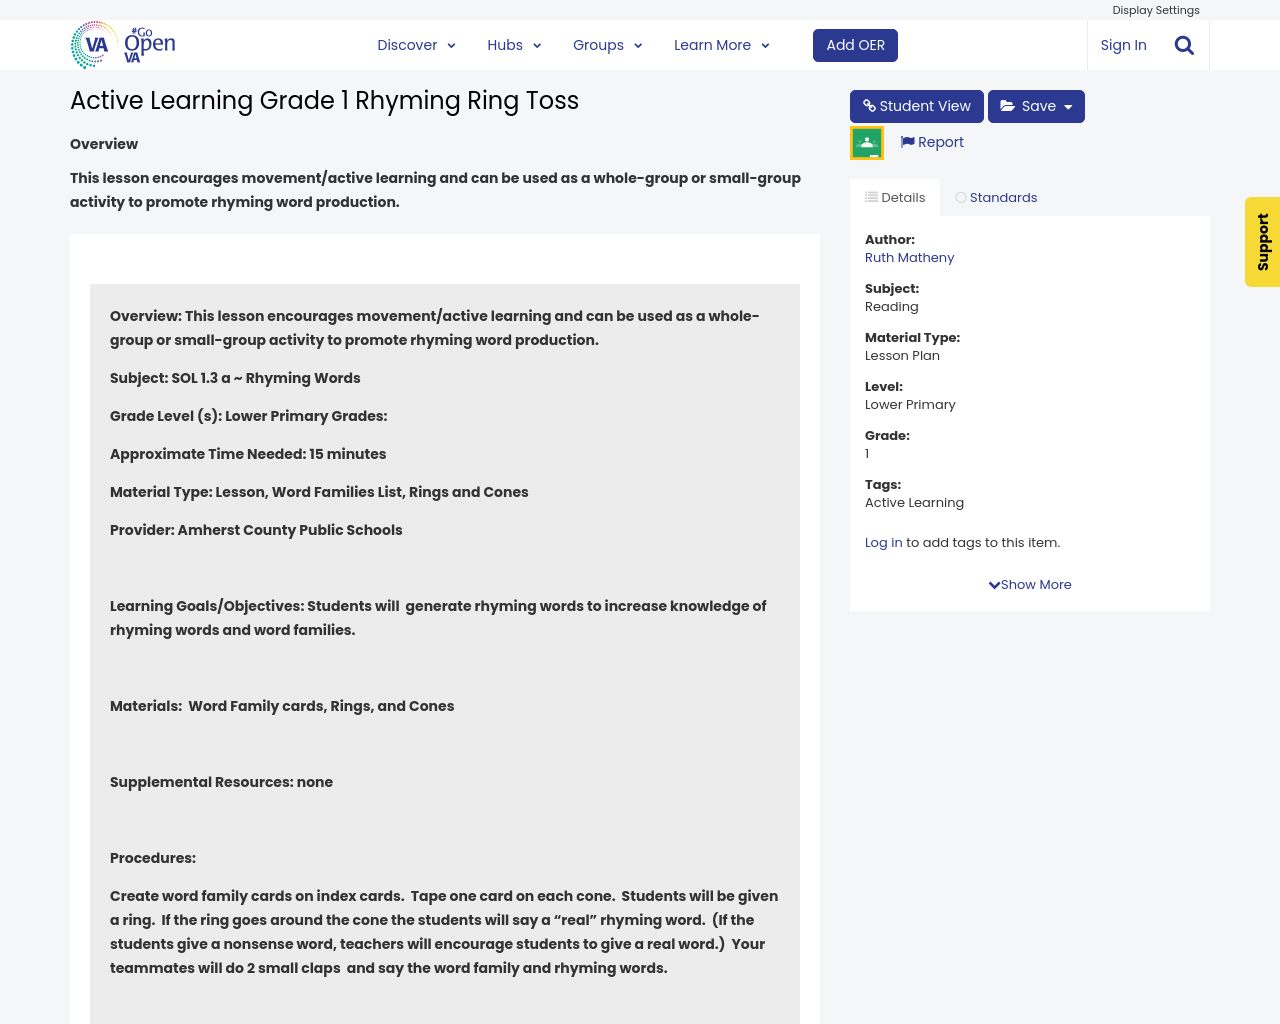This screenshot has height=1024, width=1280.
Task: Click Display Settings at top
Action: coord(1155,9)
